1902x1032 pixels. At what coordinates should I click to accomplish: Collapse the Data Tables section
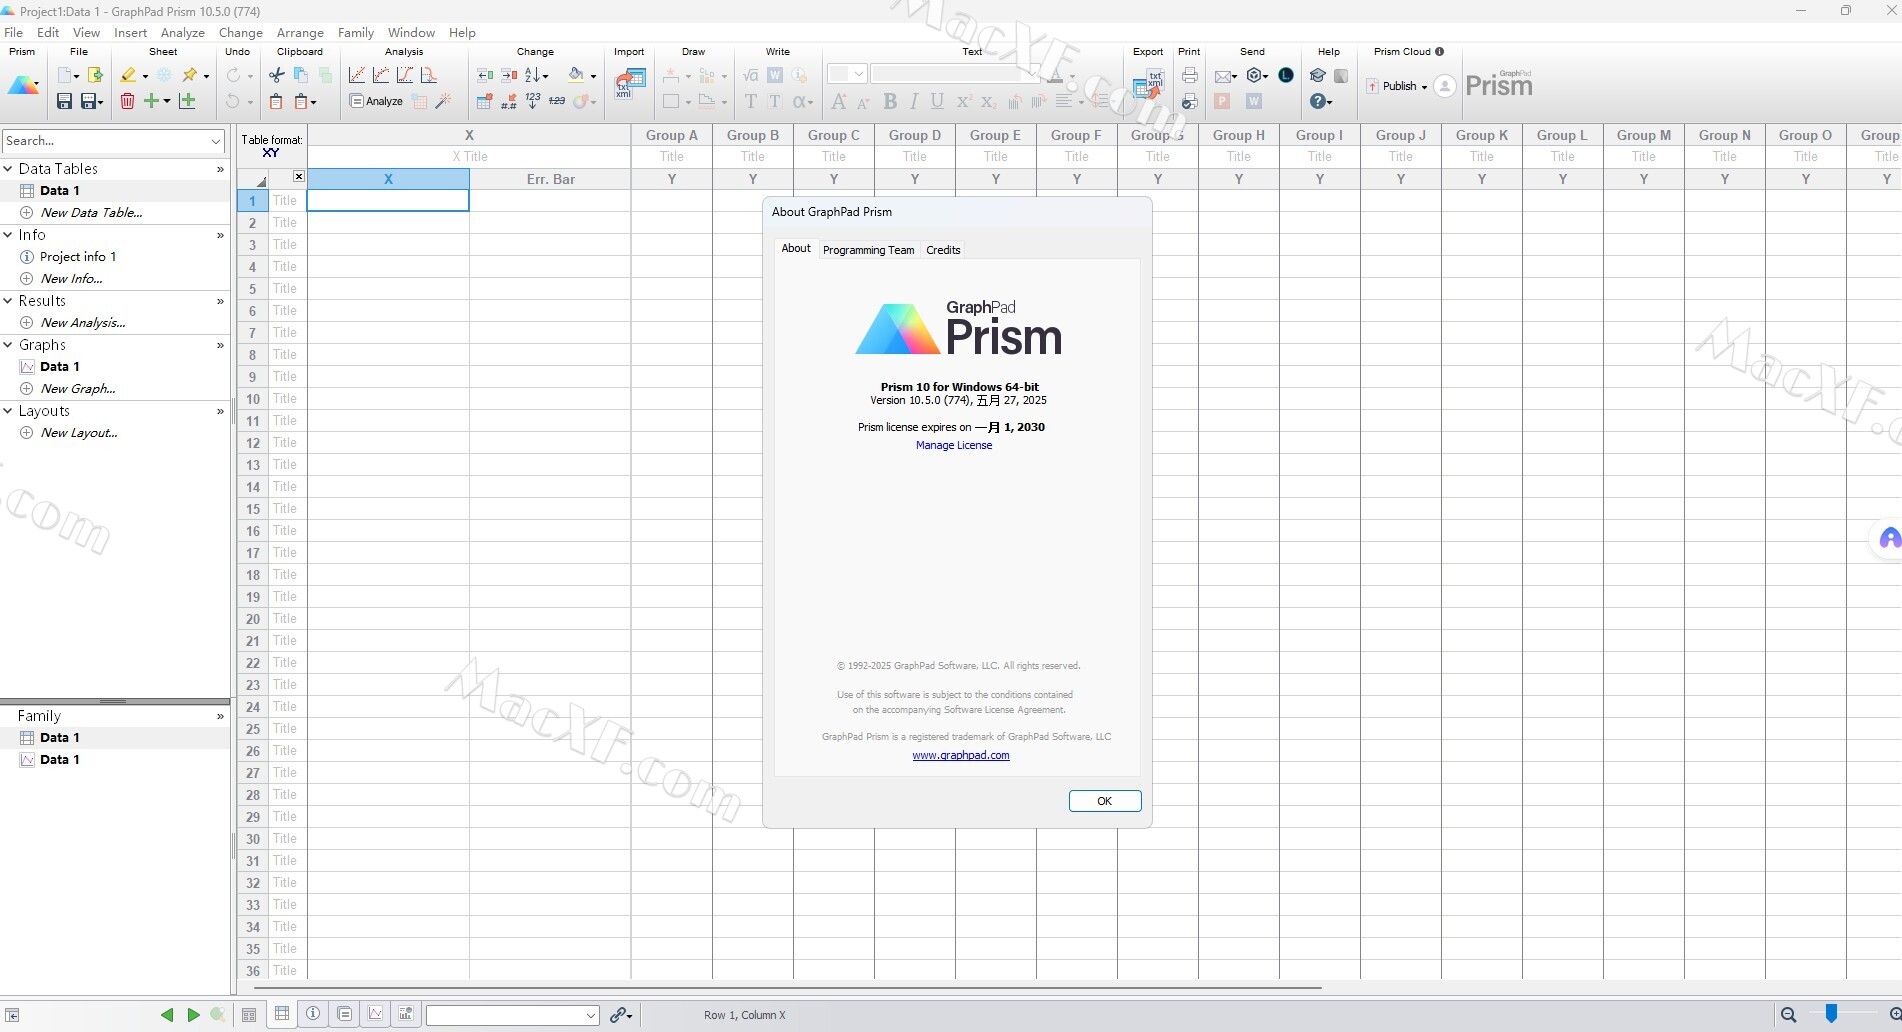click(8, 169)
